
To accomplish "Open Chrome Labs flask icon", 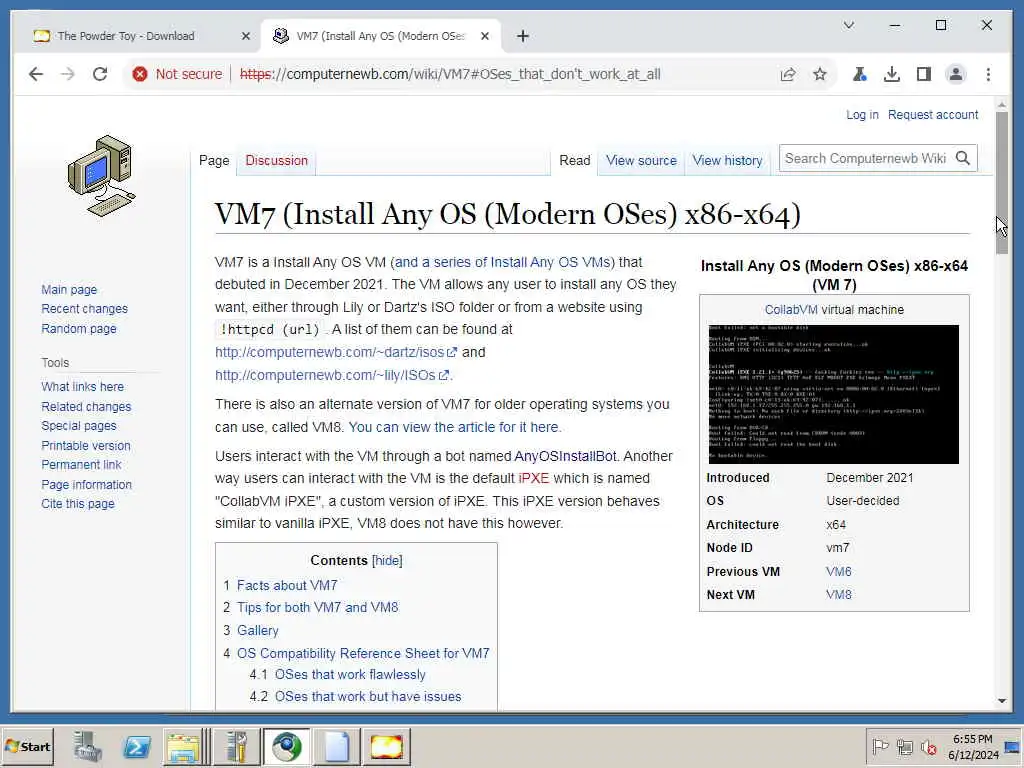I will [859, 74].
